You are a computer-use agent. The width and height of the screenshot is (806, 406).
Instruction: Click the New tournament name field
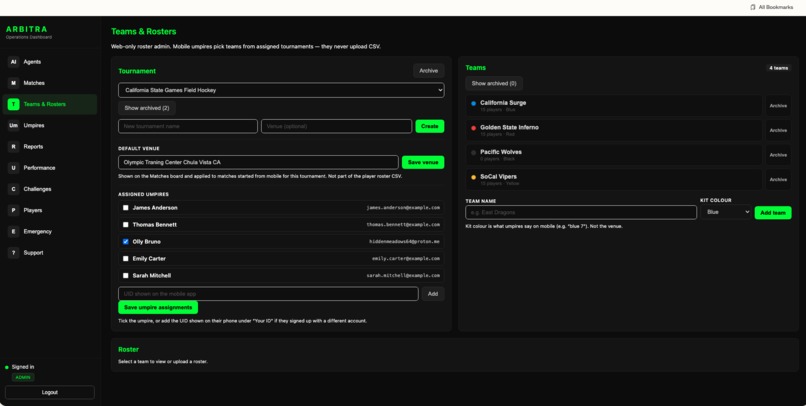(x=188, y=126)
